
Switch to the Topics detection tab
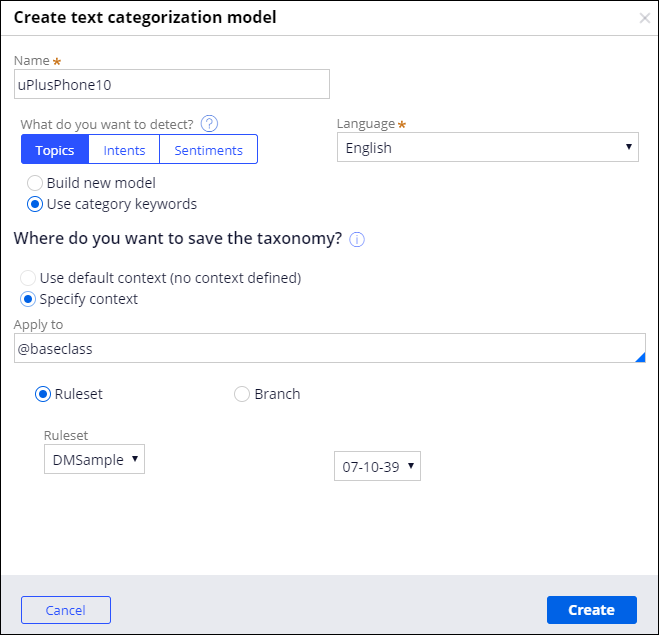(55, 150)
